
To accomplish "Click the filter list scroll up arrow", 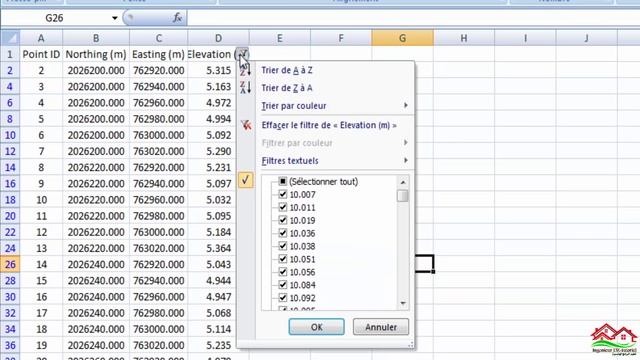I will tap(403, 182).
